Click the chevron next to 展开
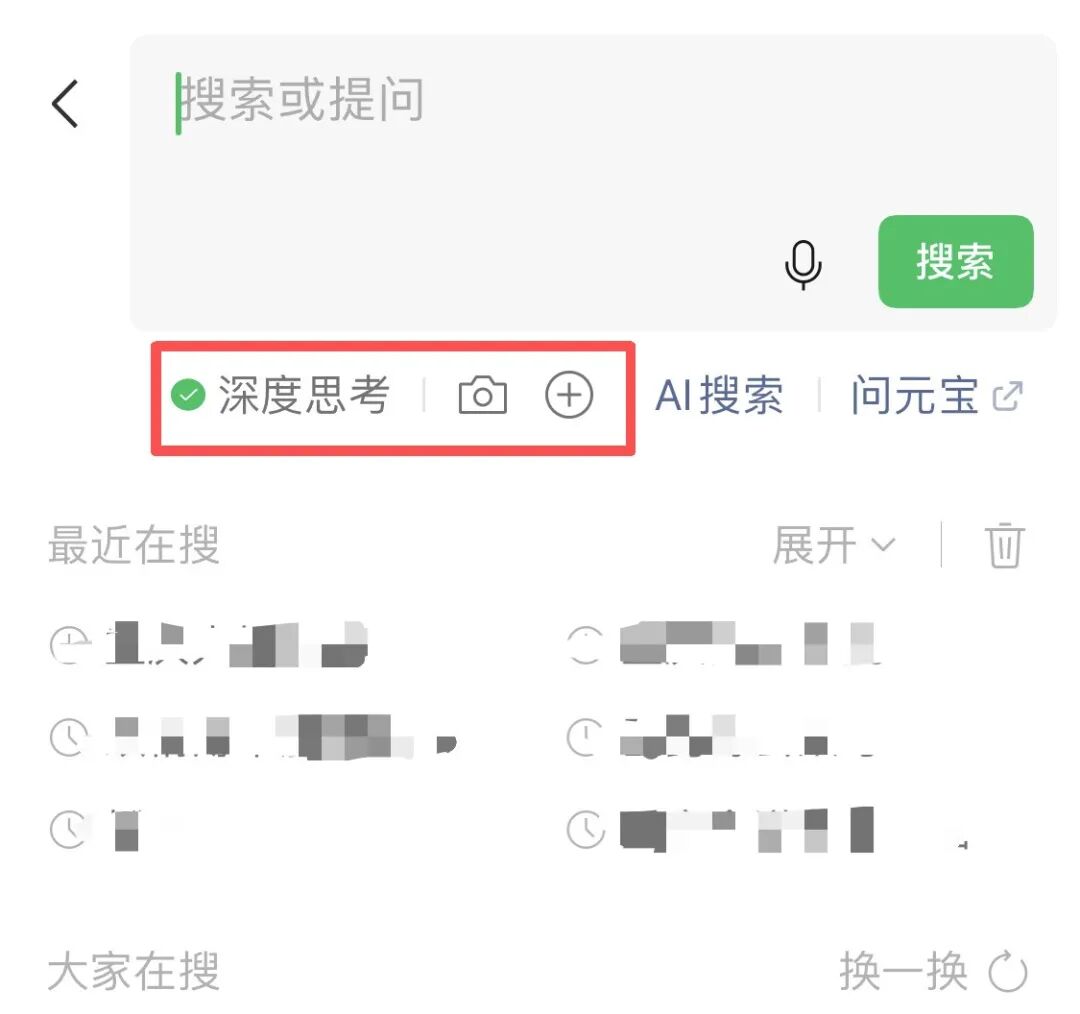Image resolution: width=1080 pixels, height=1014 pixels. [883, 545]
